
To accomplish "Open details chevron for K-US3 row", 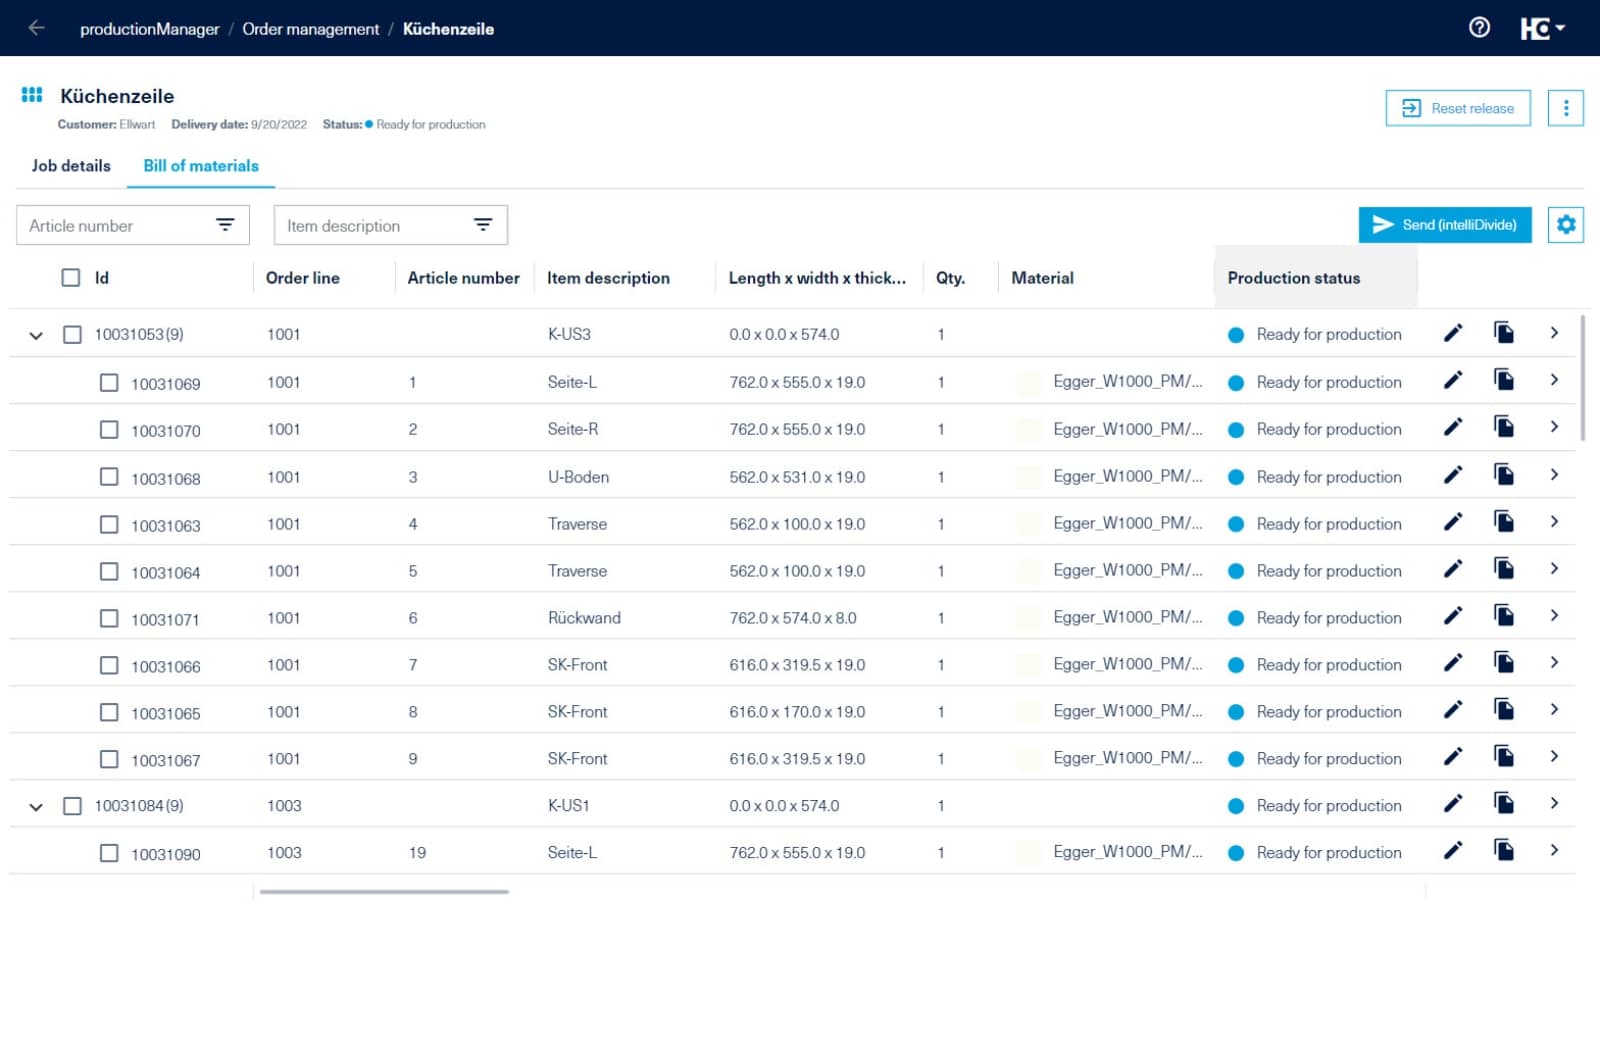I will 1554,333.
